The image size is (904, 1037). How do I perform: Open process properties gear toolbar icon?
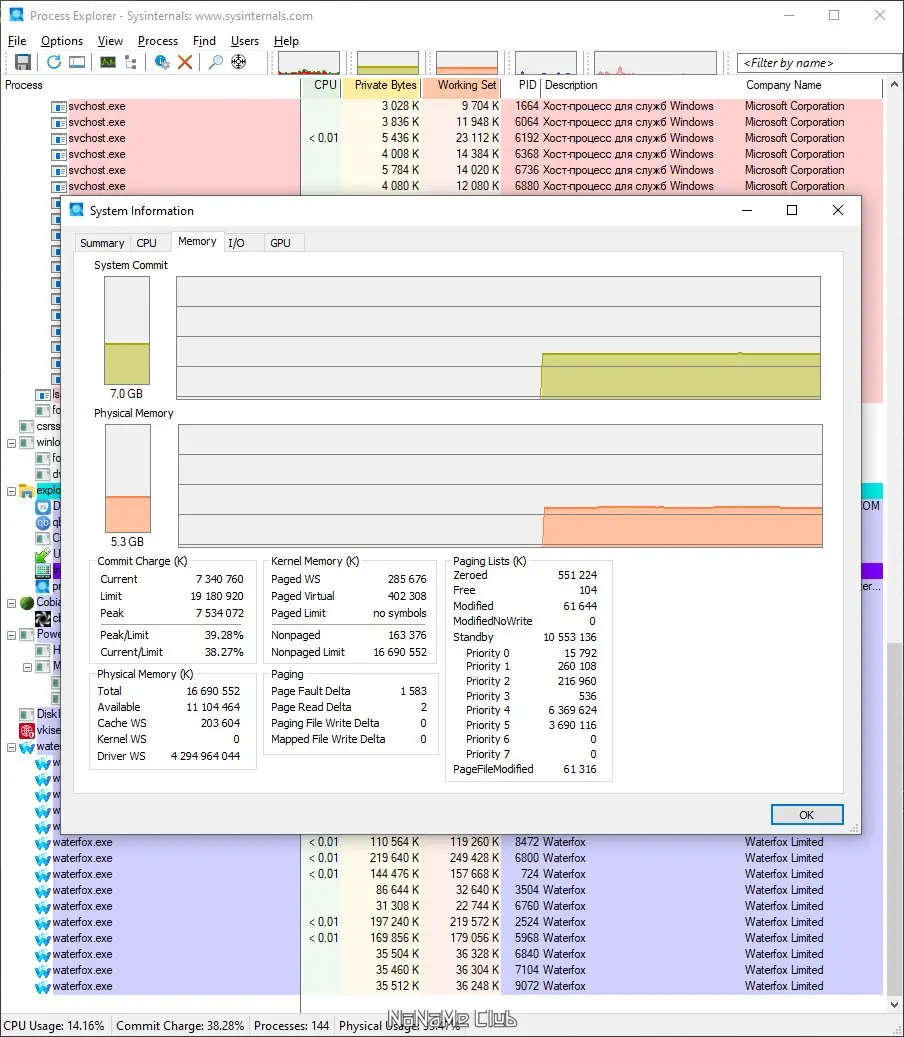(x=162, y=62)
